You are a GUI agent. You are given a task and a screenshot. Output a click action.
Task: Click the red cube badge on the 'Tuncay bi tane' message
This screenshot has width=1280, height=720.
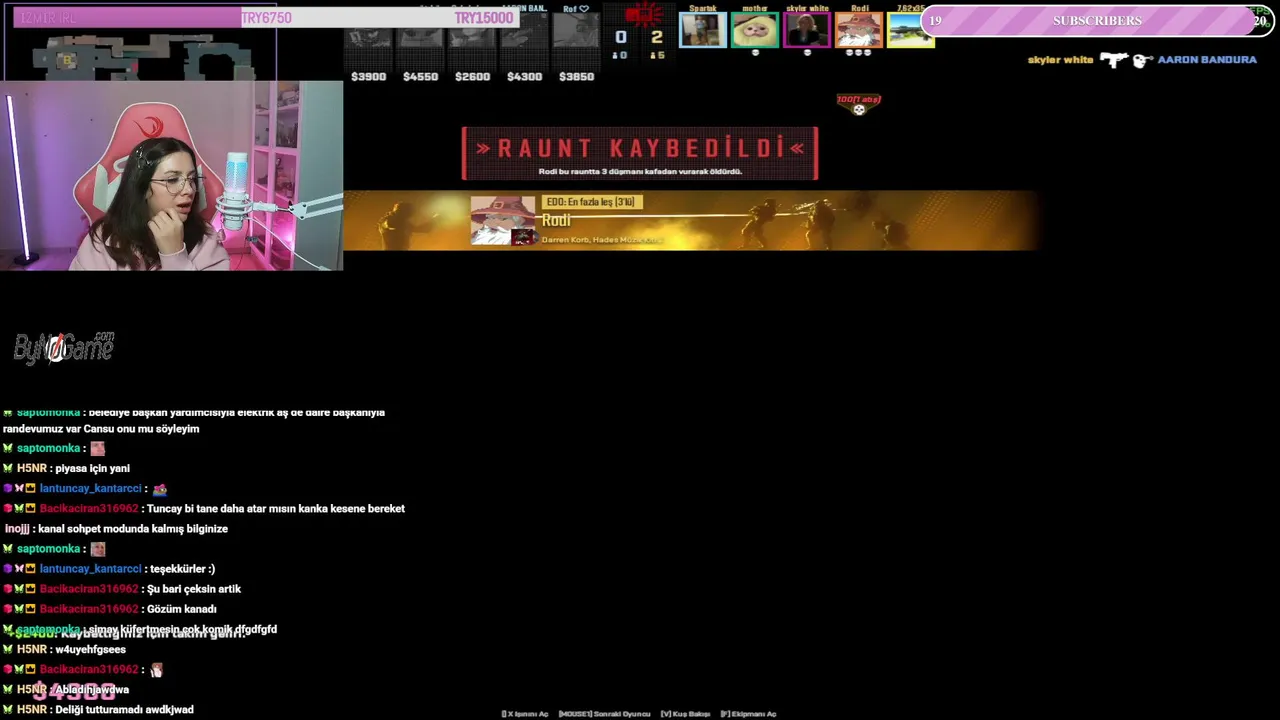click(8, 509)
